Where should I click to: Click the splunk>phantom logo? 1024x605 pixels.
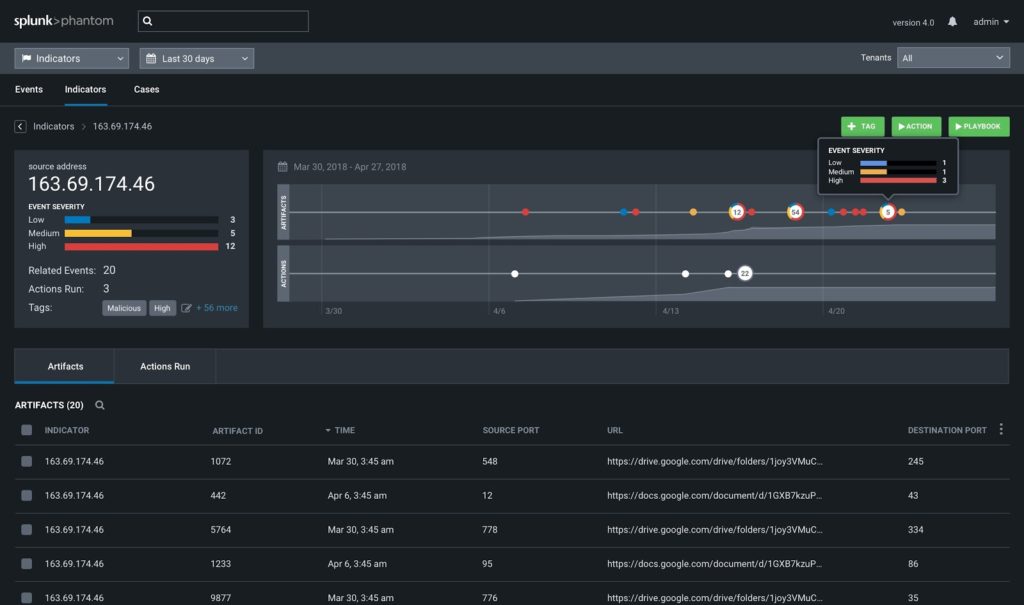[x=63, y=21]
